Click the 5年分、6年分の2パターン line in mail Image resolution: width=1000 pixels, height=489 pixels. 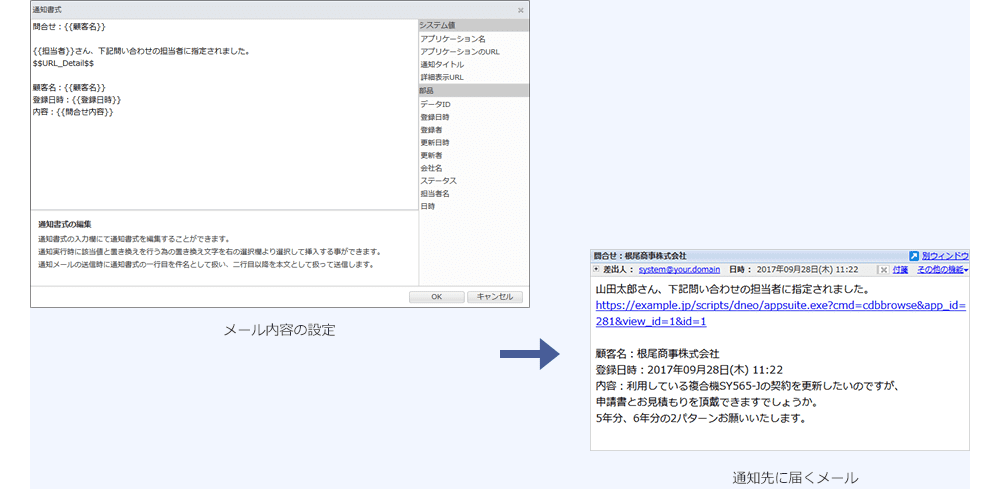click(702, 419)
